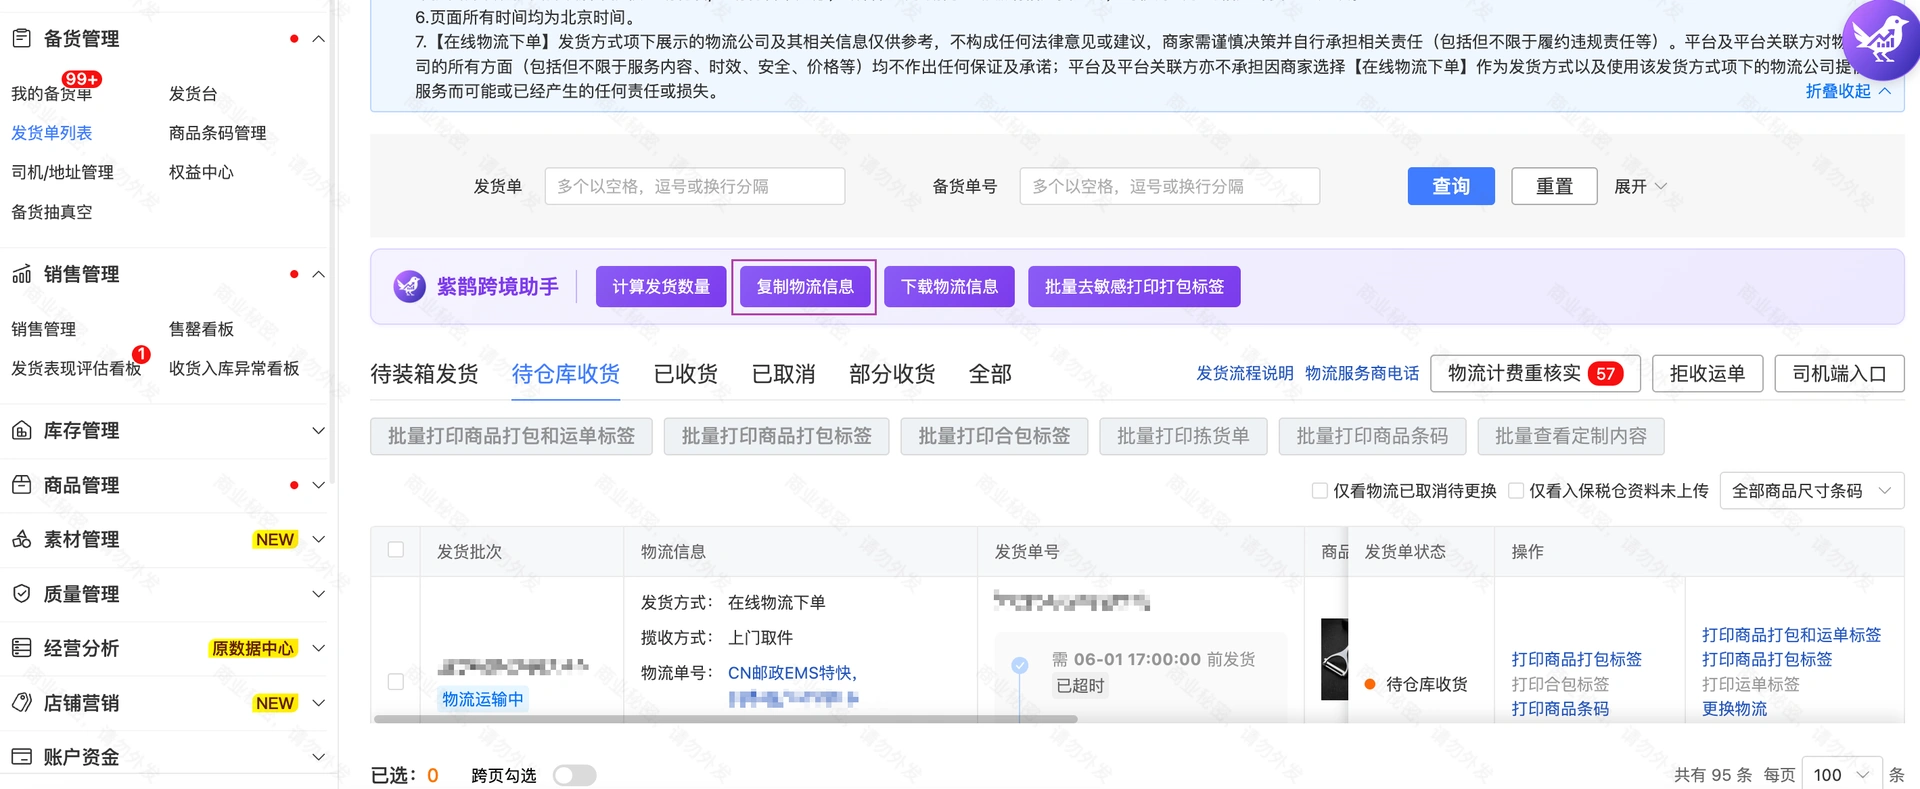Click the purple bird assistant floating icon
Screen dimensions: 1920x789
click(x=1880, y=40)
